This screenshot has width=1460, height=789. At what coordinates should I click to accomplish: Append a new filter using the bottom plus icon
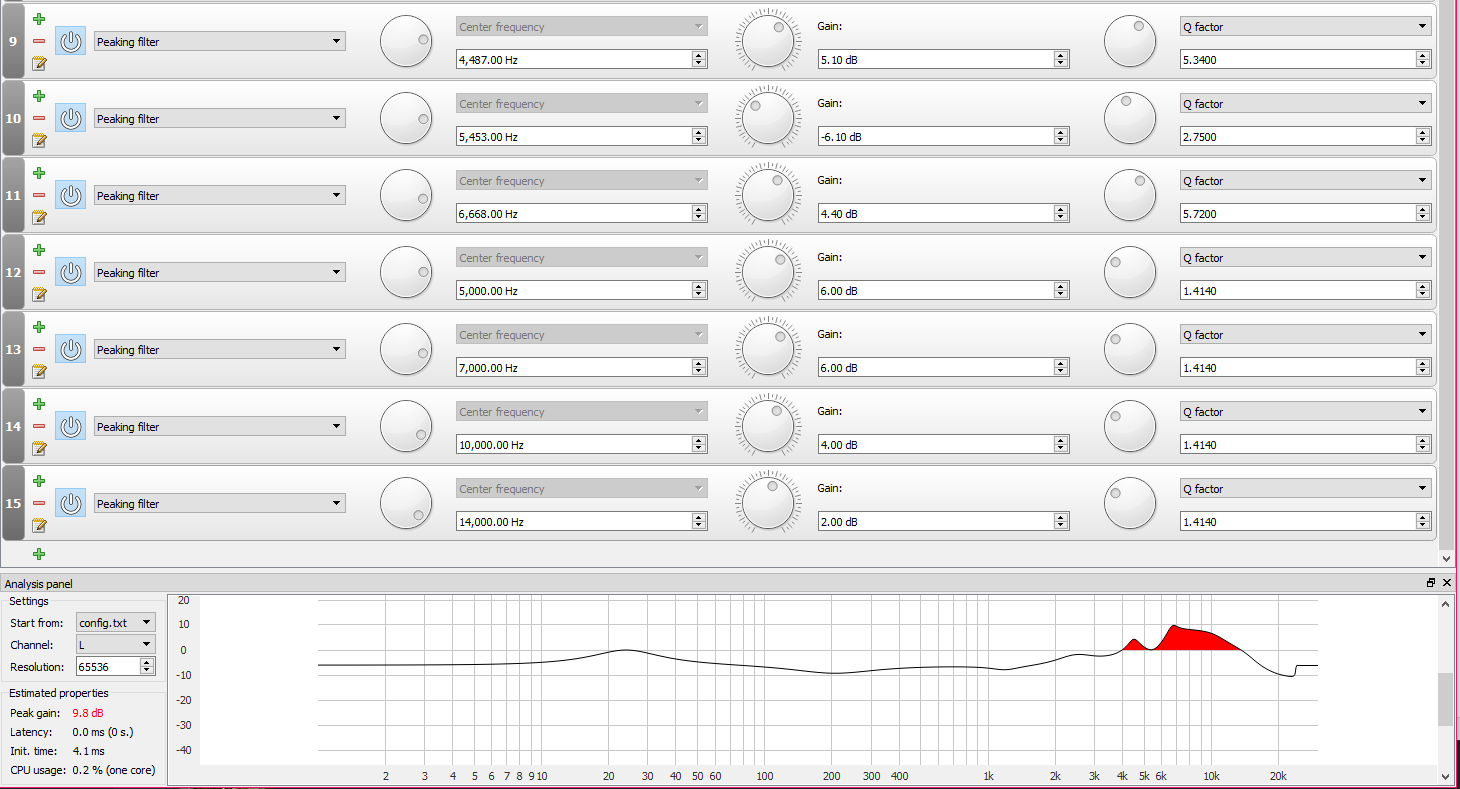[39, 553]
